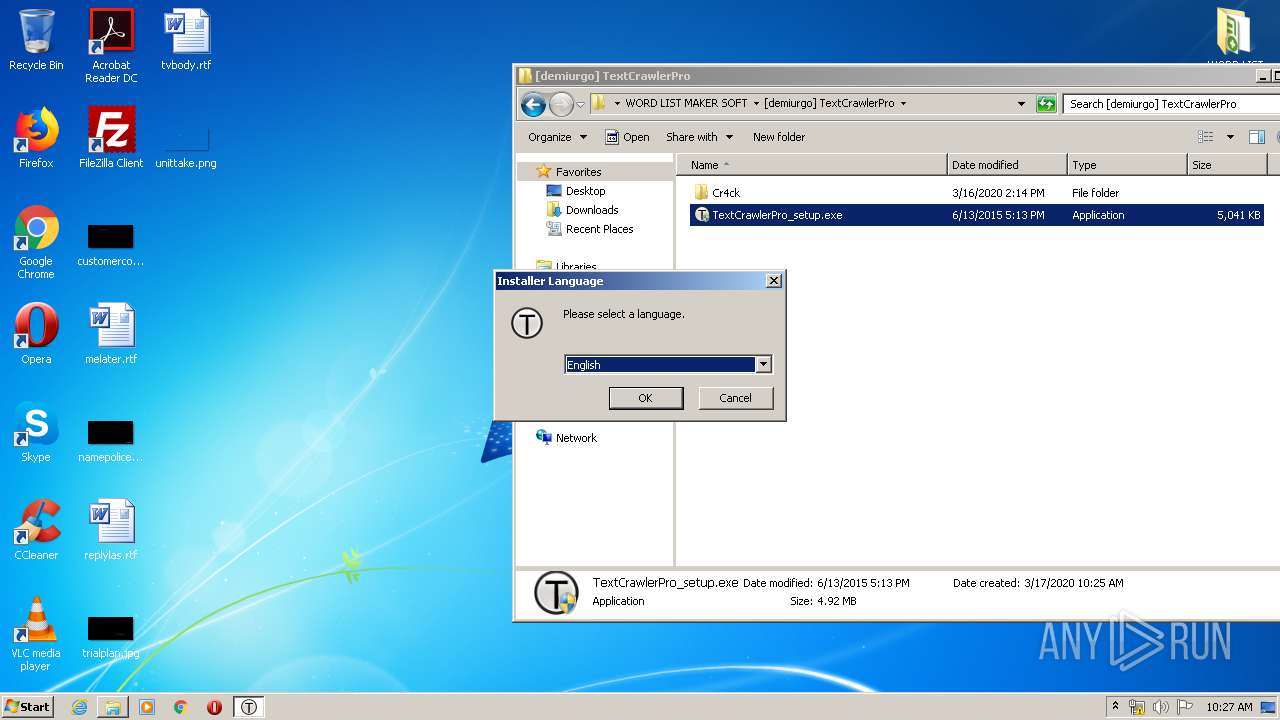Open the view options dropdown arrow
The width and height of the screenshot is (1280, 720).
click(x=1230, y=137)
